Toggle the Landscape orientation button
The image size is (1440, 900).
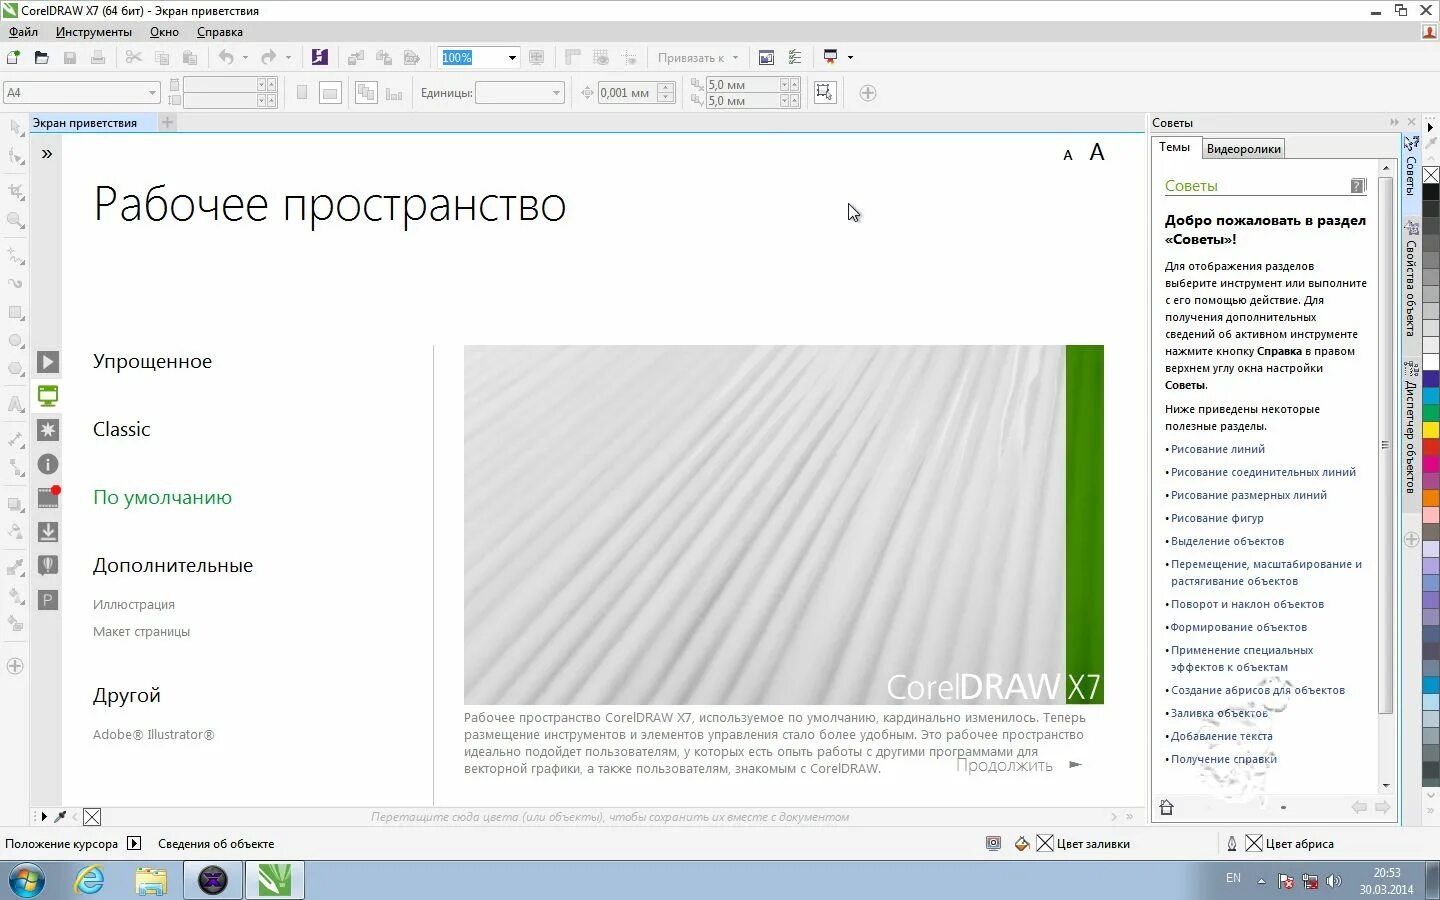tap(330, 93)
